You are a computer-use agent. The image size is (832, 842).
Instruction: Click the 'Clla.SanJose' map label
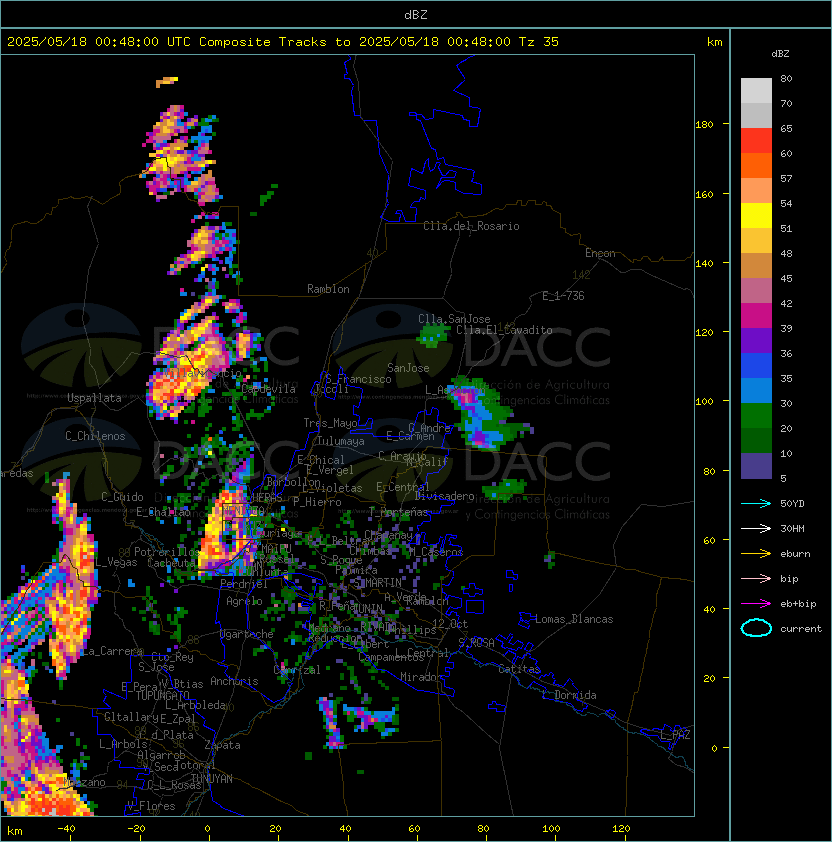pos(454,319)
